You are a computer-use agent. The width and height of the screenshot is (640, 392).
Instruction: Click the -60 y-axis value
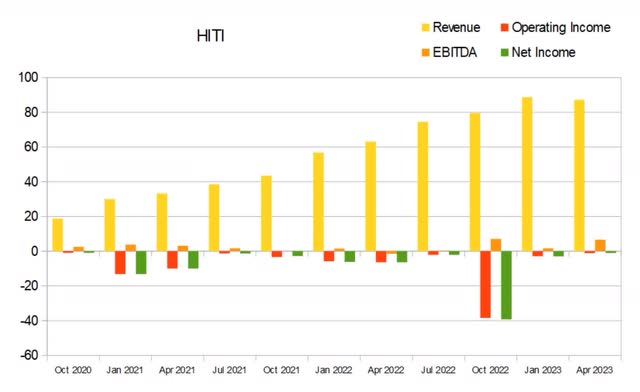[29, 355]
